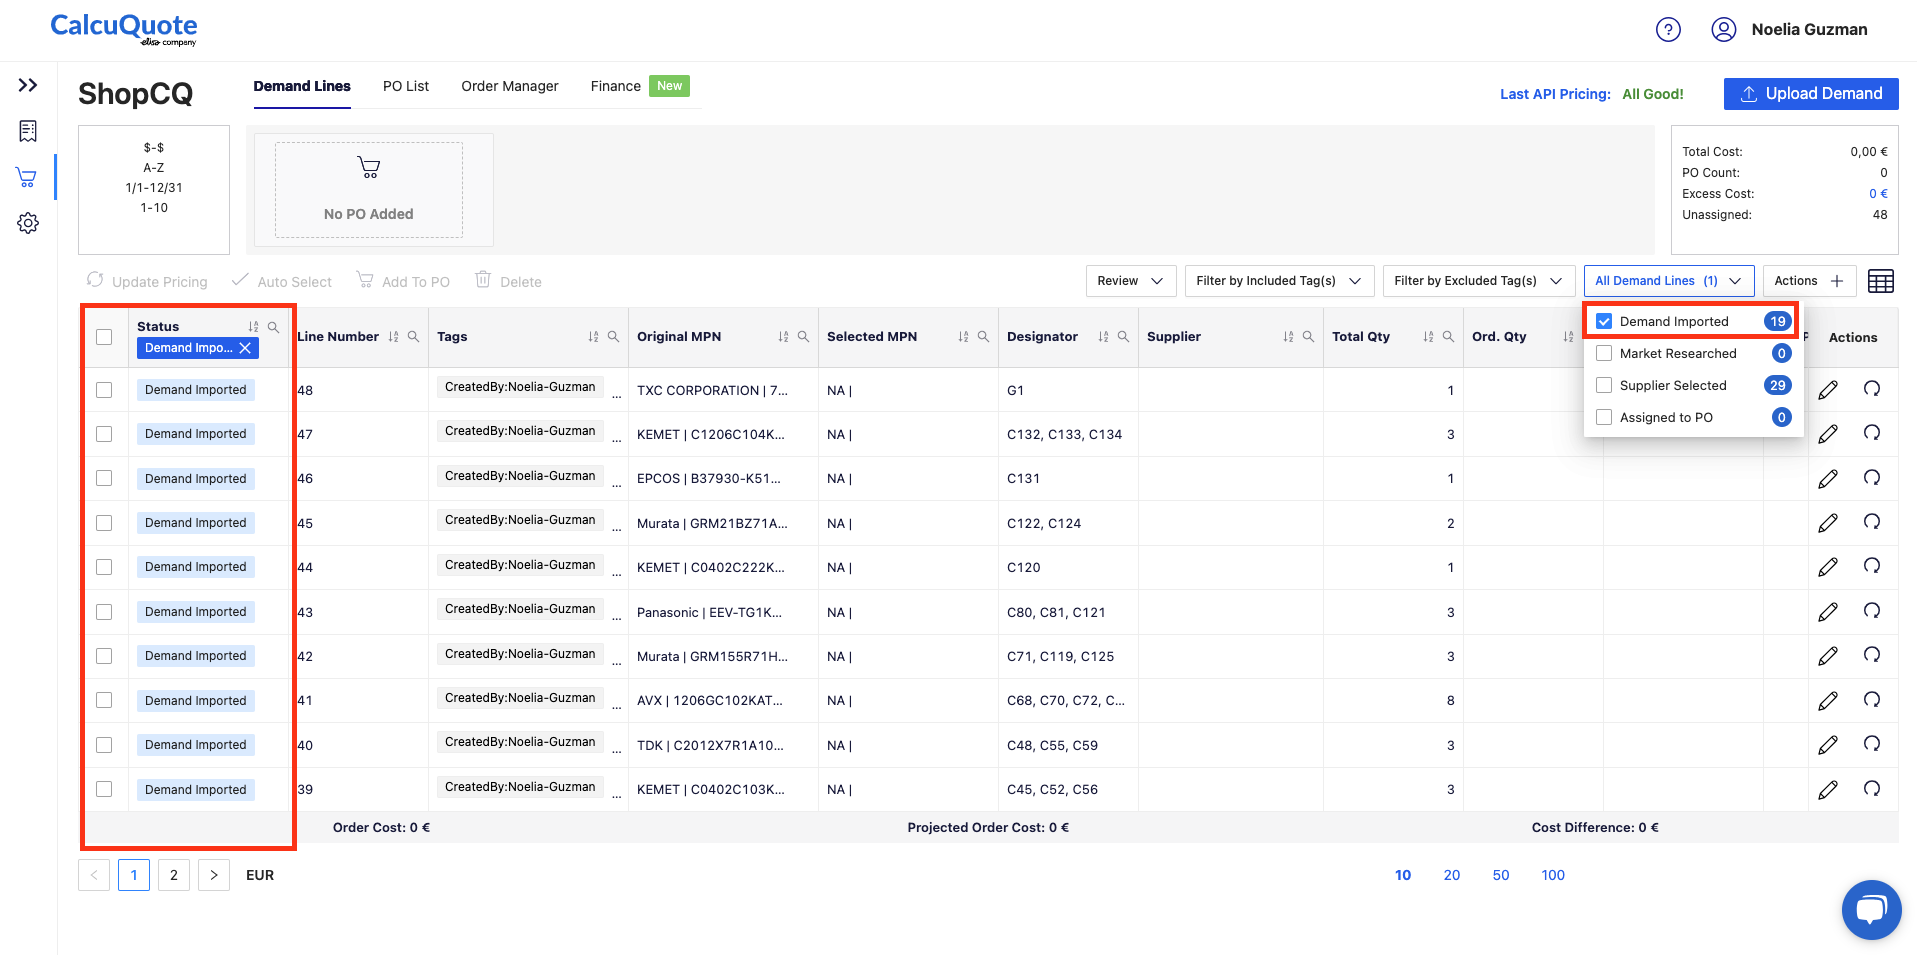Viewport: 1917px width, 955px height.
Task: Open the shopping cart sidebar icon
Action: (x=27, y=177)
